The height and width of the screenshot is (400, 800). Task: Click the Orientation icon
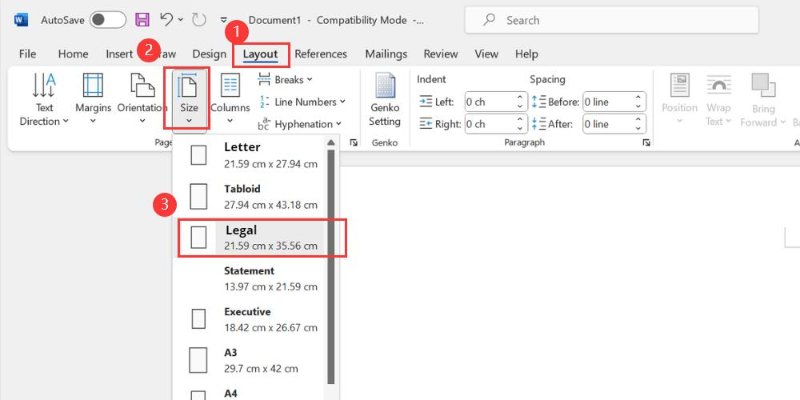pyautogui.click(x=141, y=98)
